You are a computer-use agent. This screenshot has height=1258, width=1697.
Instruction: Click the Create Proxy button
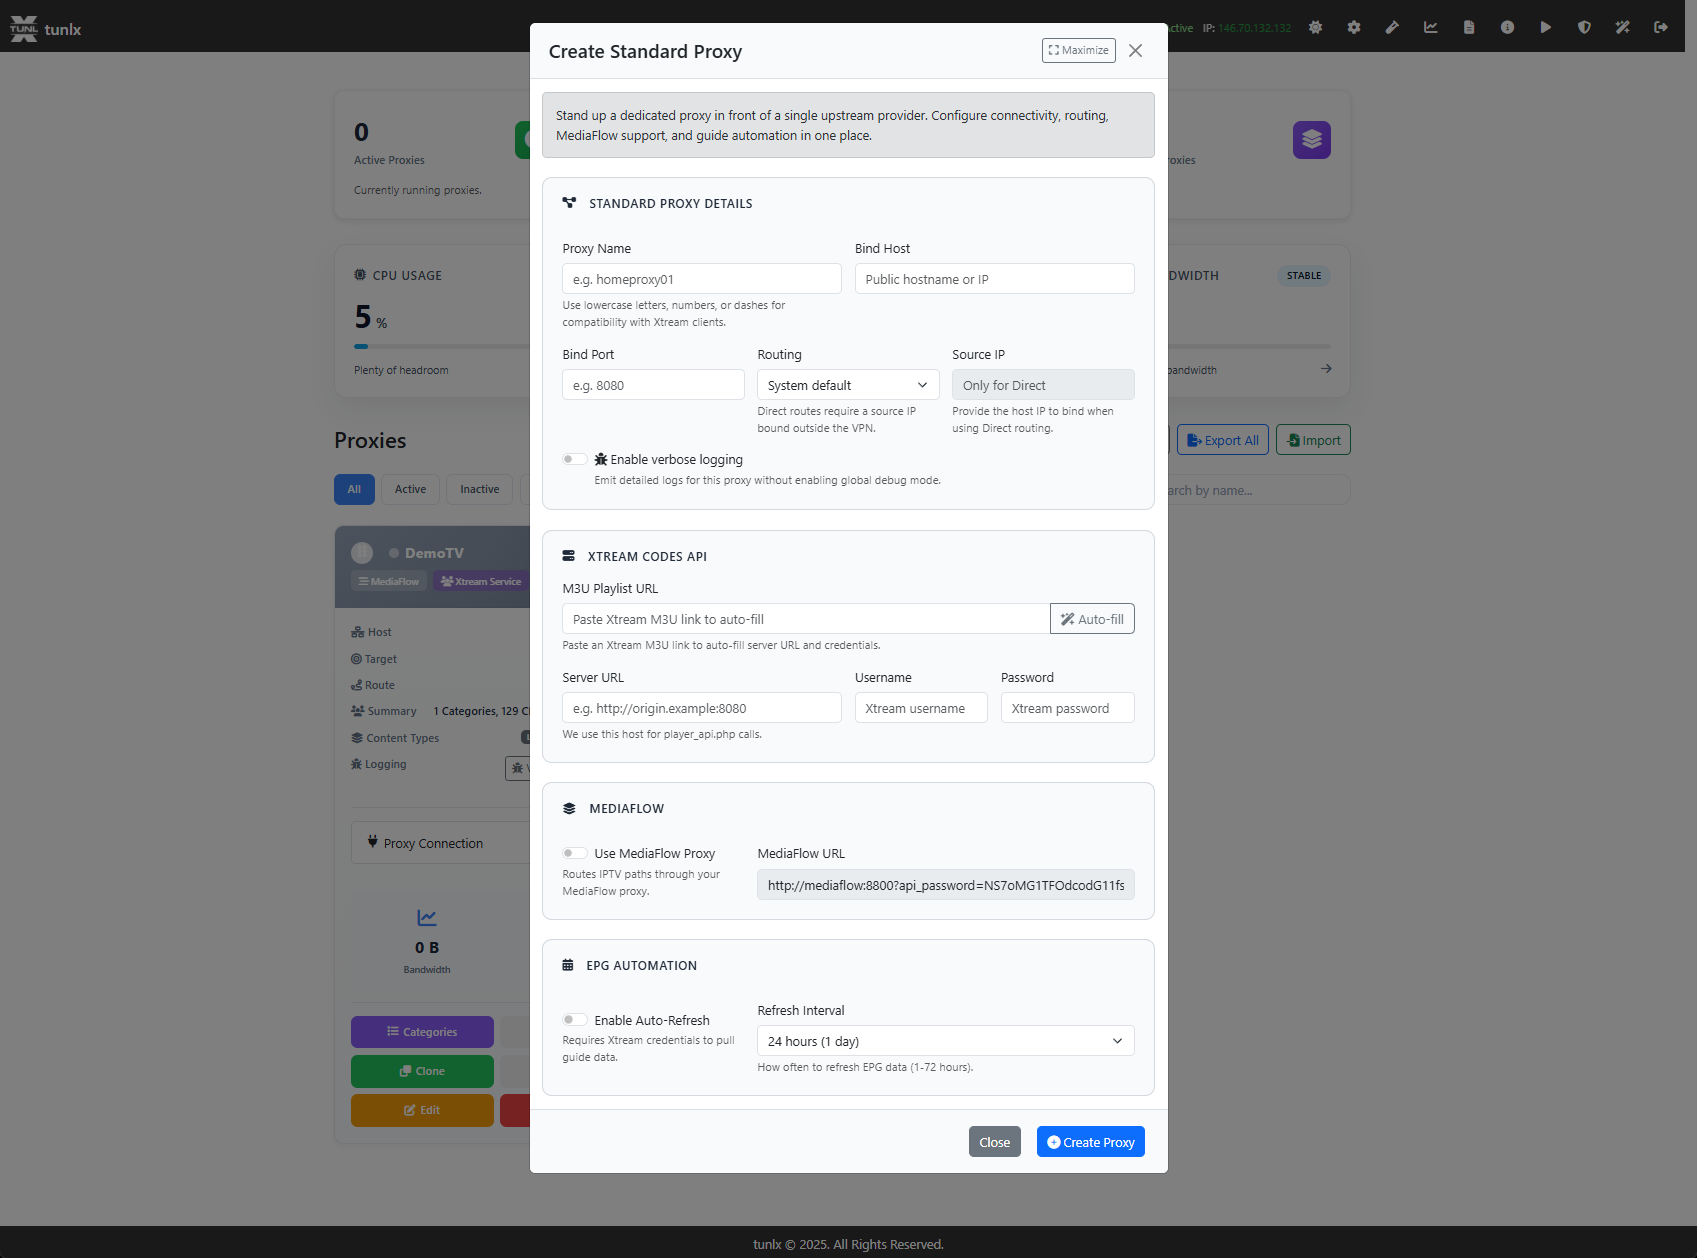[x=1090, y=1141]
